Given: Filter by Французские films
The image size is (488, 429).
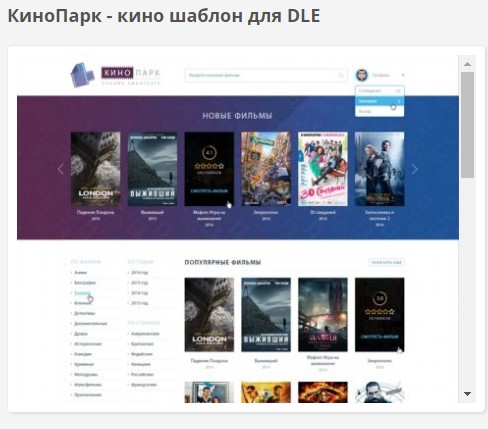Looking at the screenshot, I should [x=144, y=385].
